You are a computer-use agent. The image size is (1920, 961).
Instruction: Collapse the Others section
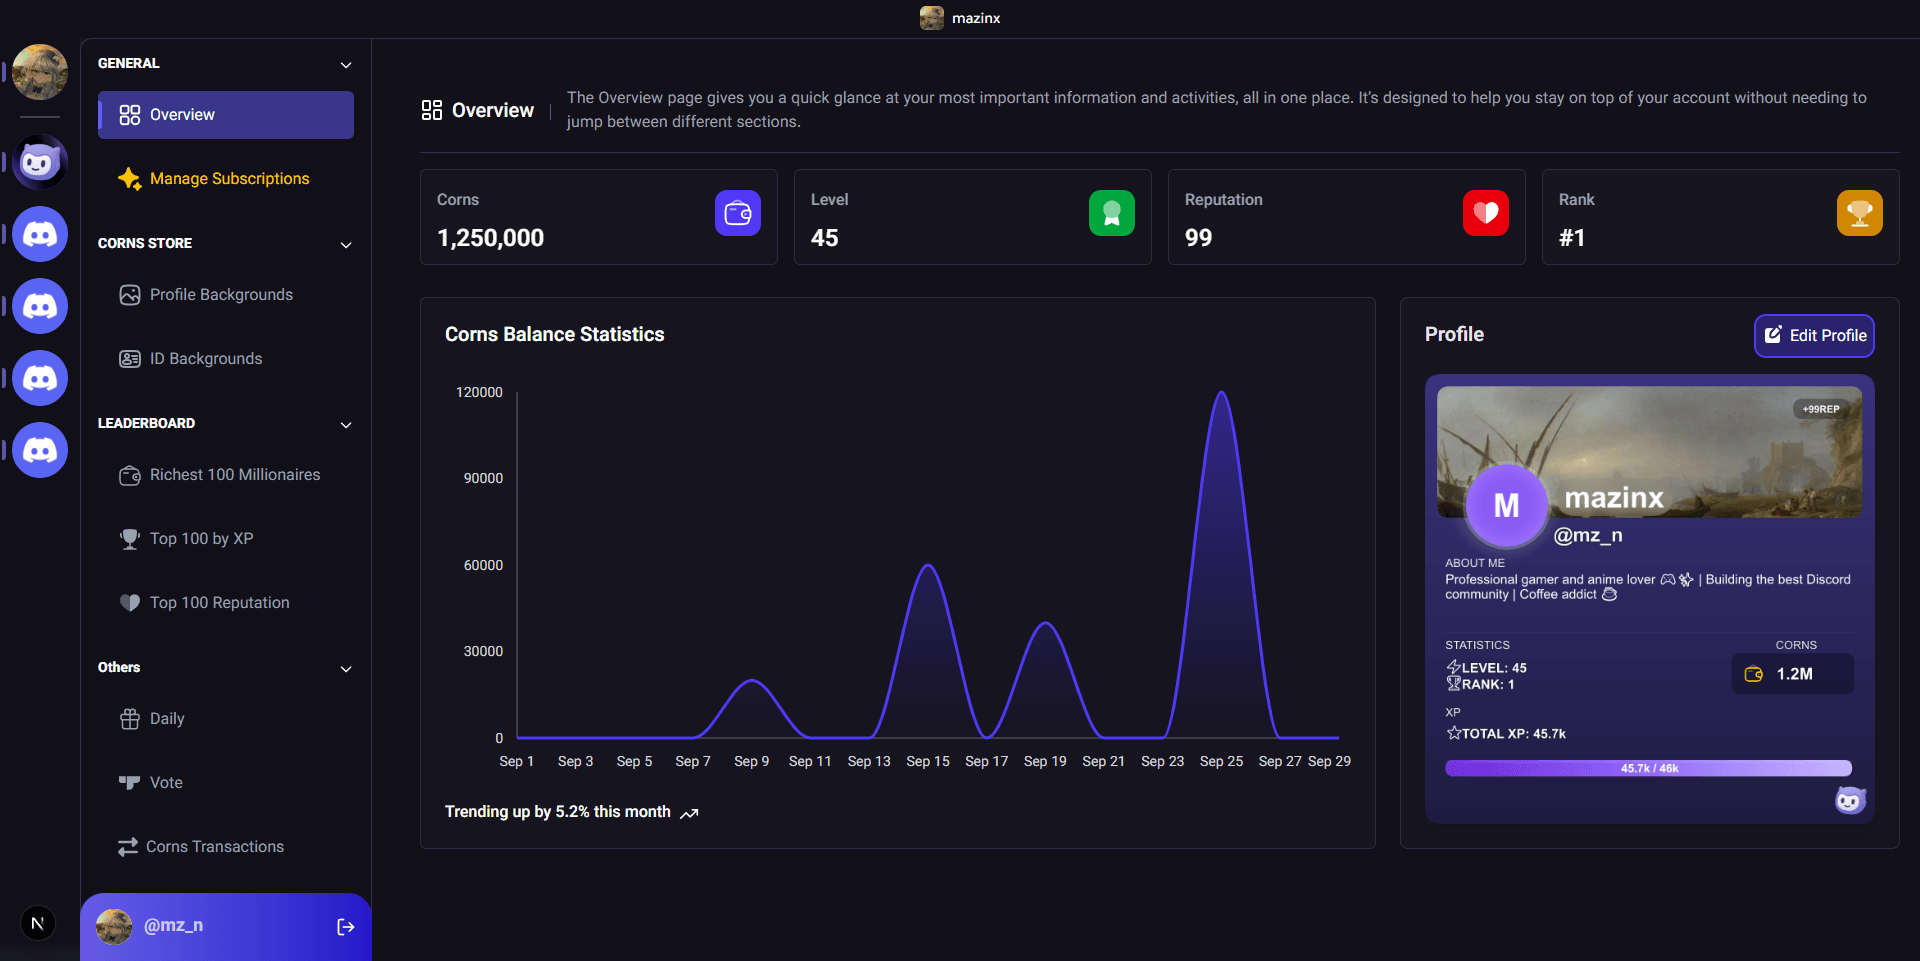point(345,668)
